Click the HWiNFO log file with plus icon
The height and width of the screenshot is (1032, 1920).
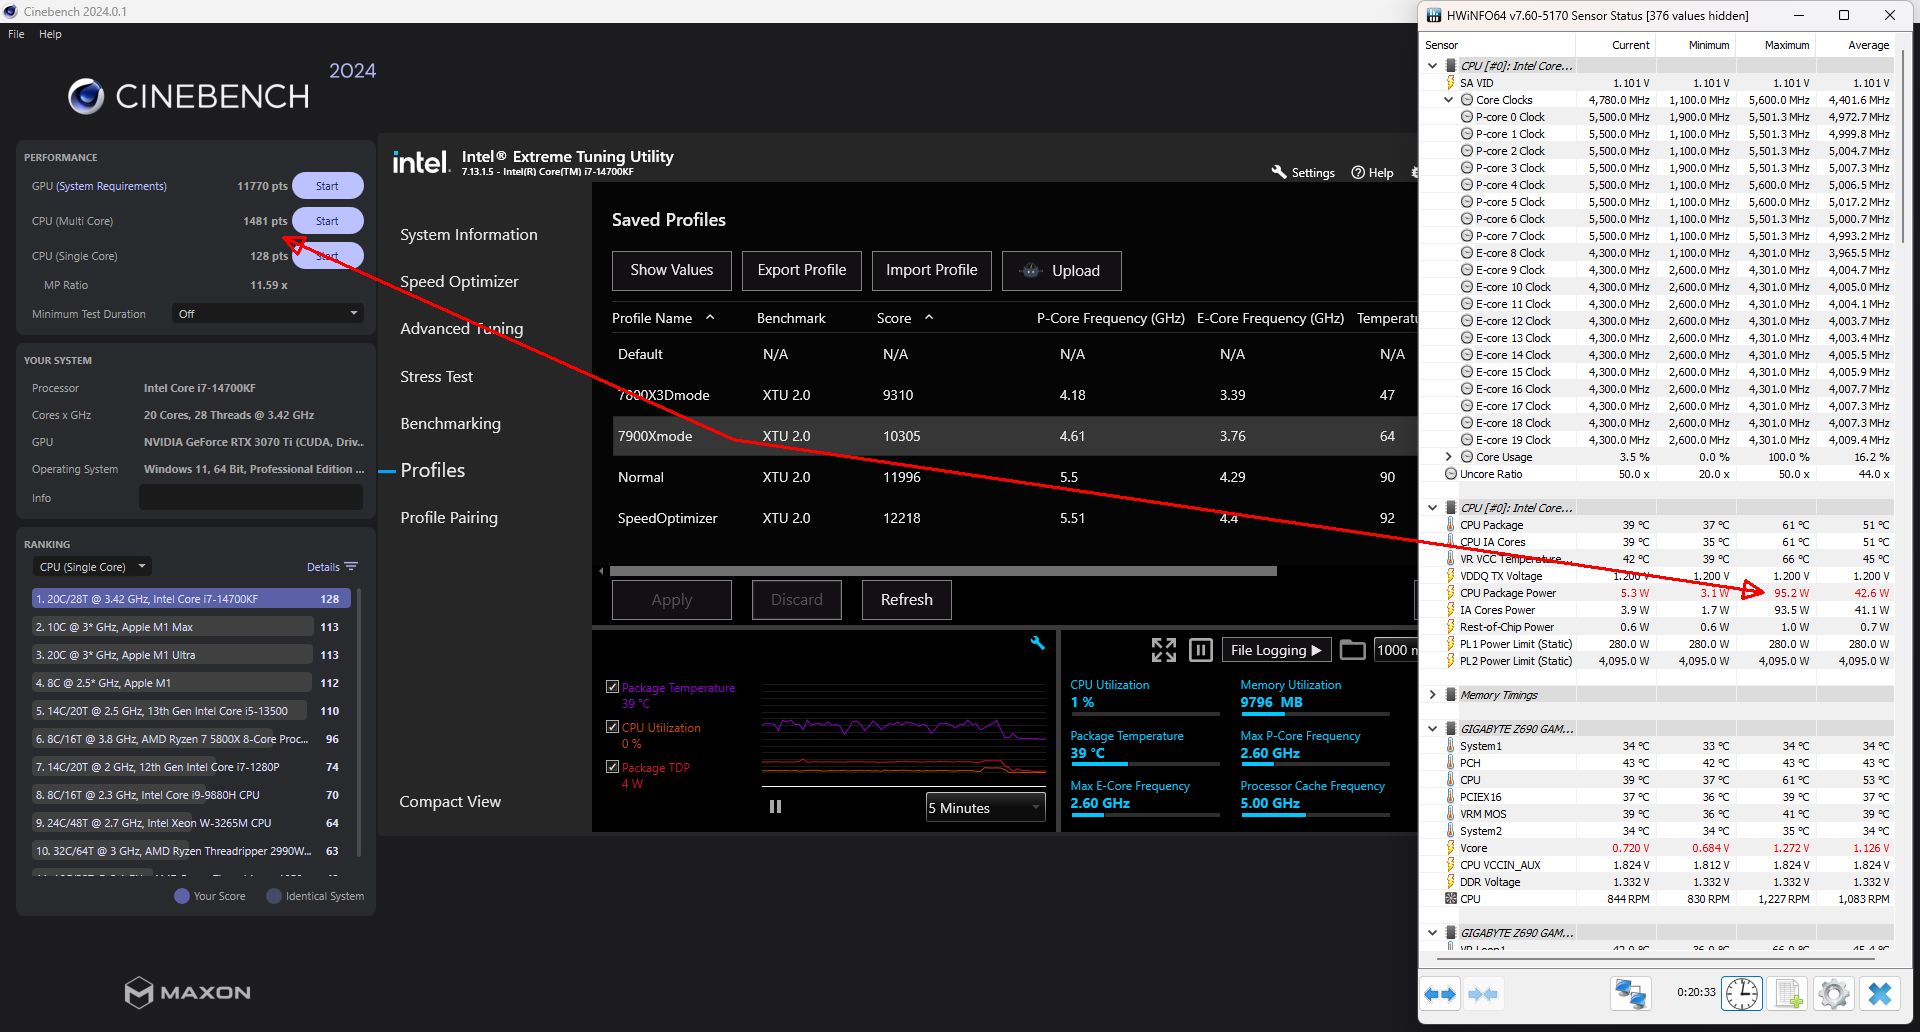click(1788, 994)
